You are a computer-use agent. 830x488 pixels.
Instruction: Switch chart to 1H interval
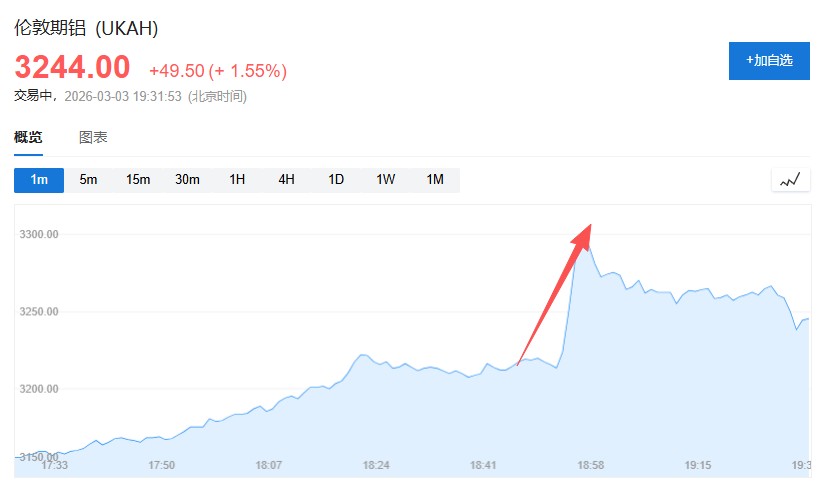point(237,180)
